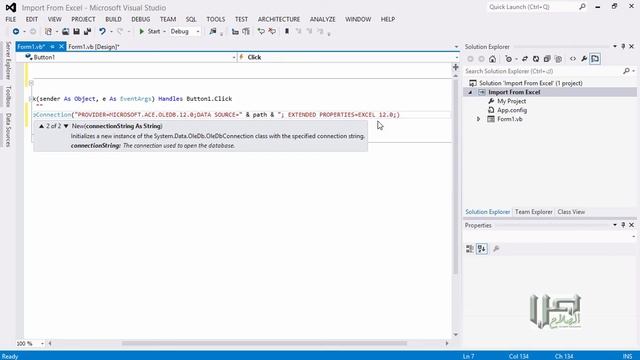The height and width of the screenshot is (360, 640).
Task: Click the Property Pages wrench icon in Properties
Action: (496, 249)
